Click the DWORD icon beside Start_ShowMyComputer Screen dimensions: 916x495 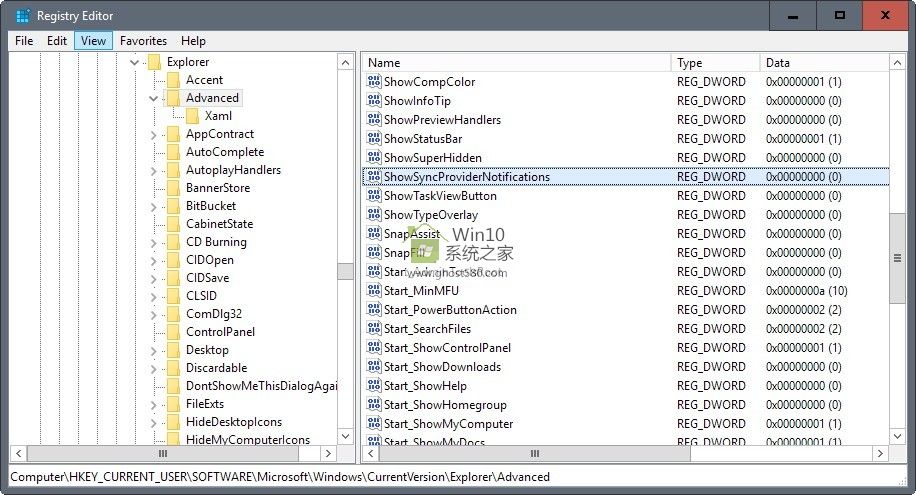coord(374,423)
